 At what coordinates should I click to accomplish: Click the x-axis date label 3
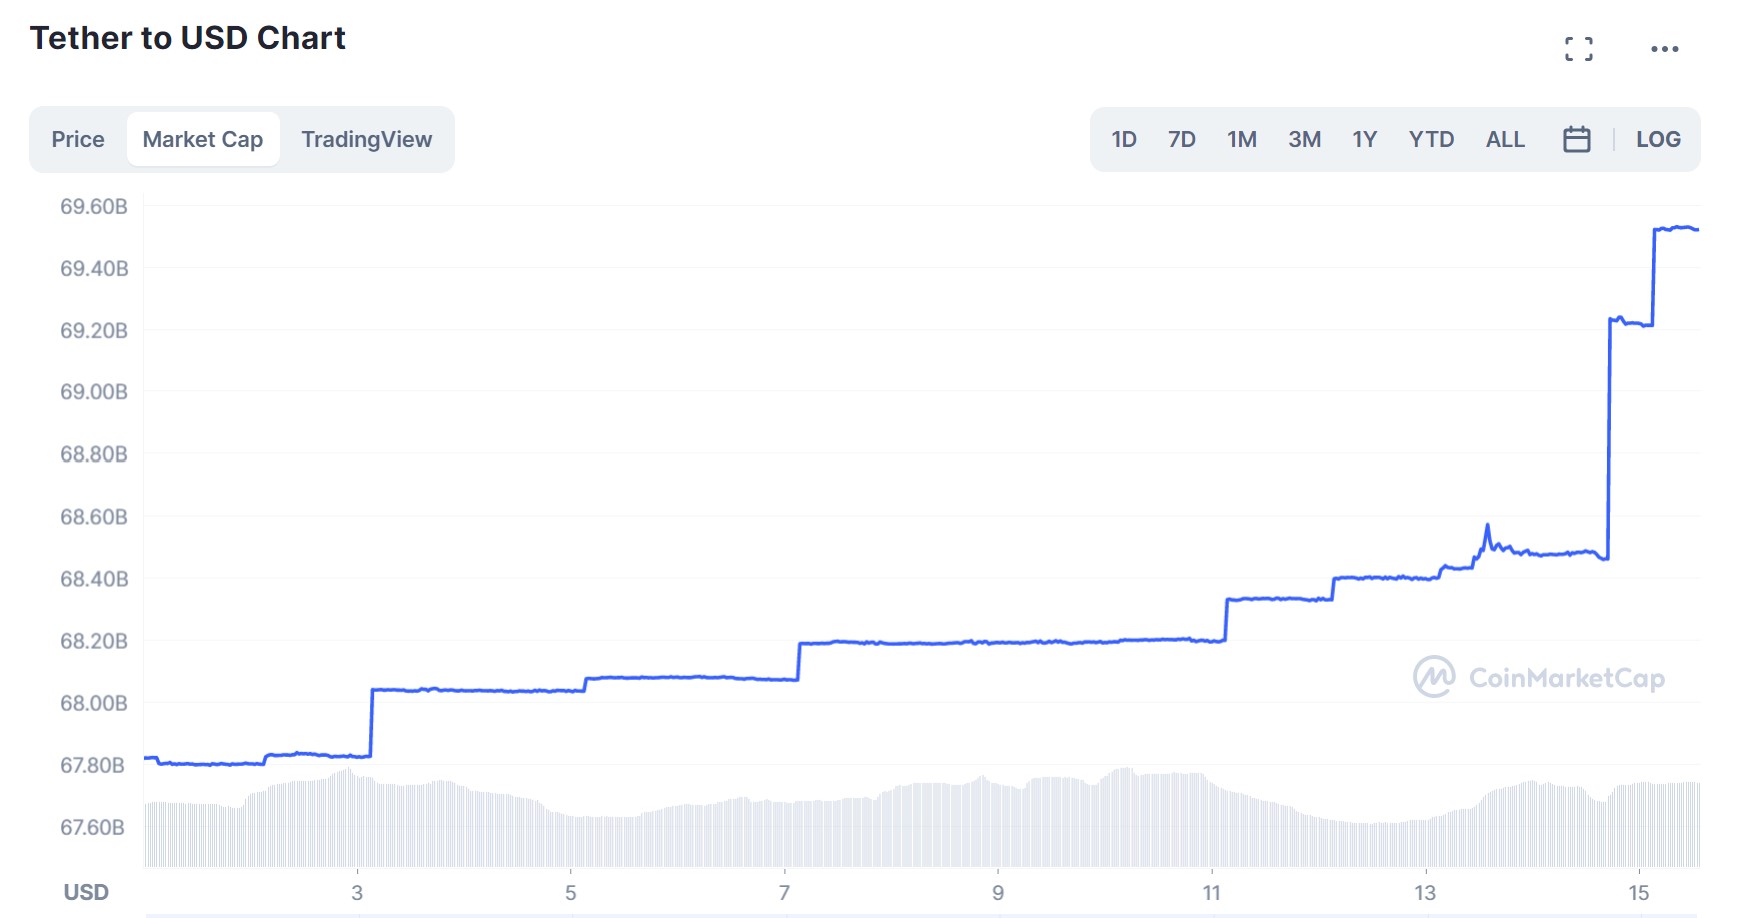click(357, 892)
